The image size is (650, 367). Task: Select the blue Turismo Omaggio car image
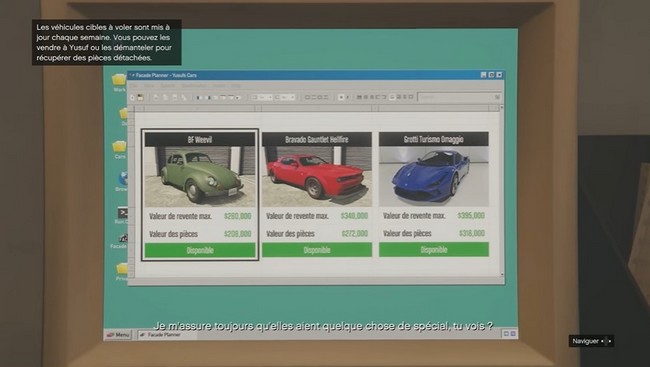tap(434, 176)
